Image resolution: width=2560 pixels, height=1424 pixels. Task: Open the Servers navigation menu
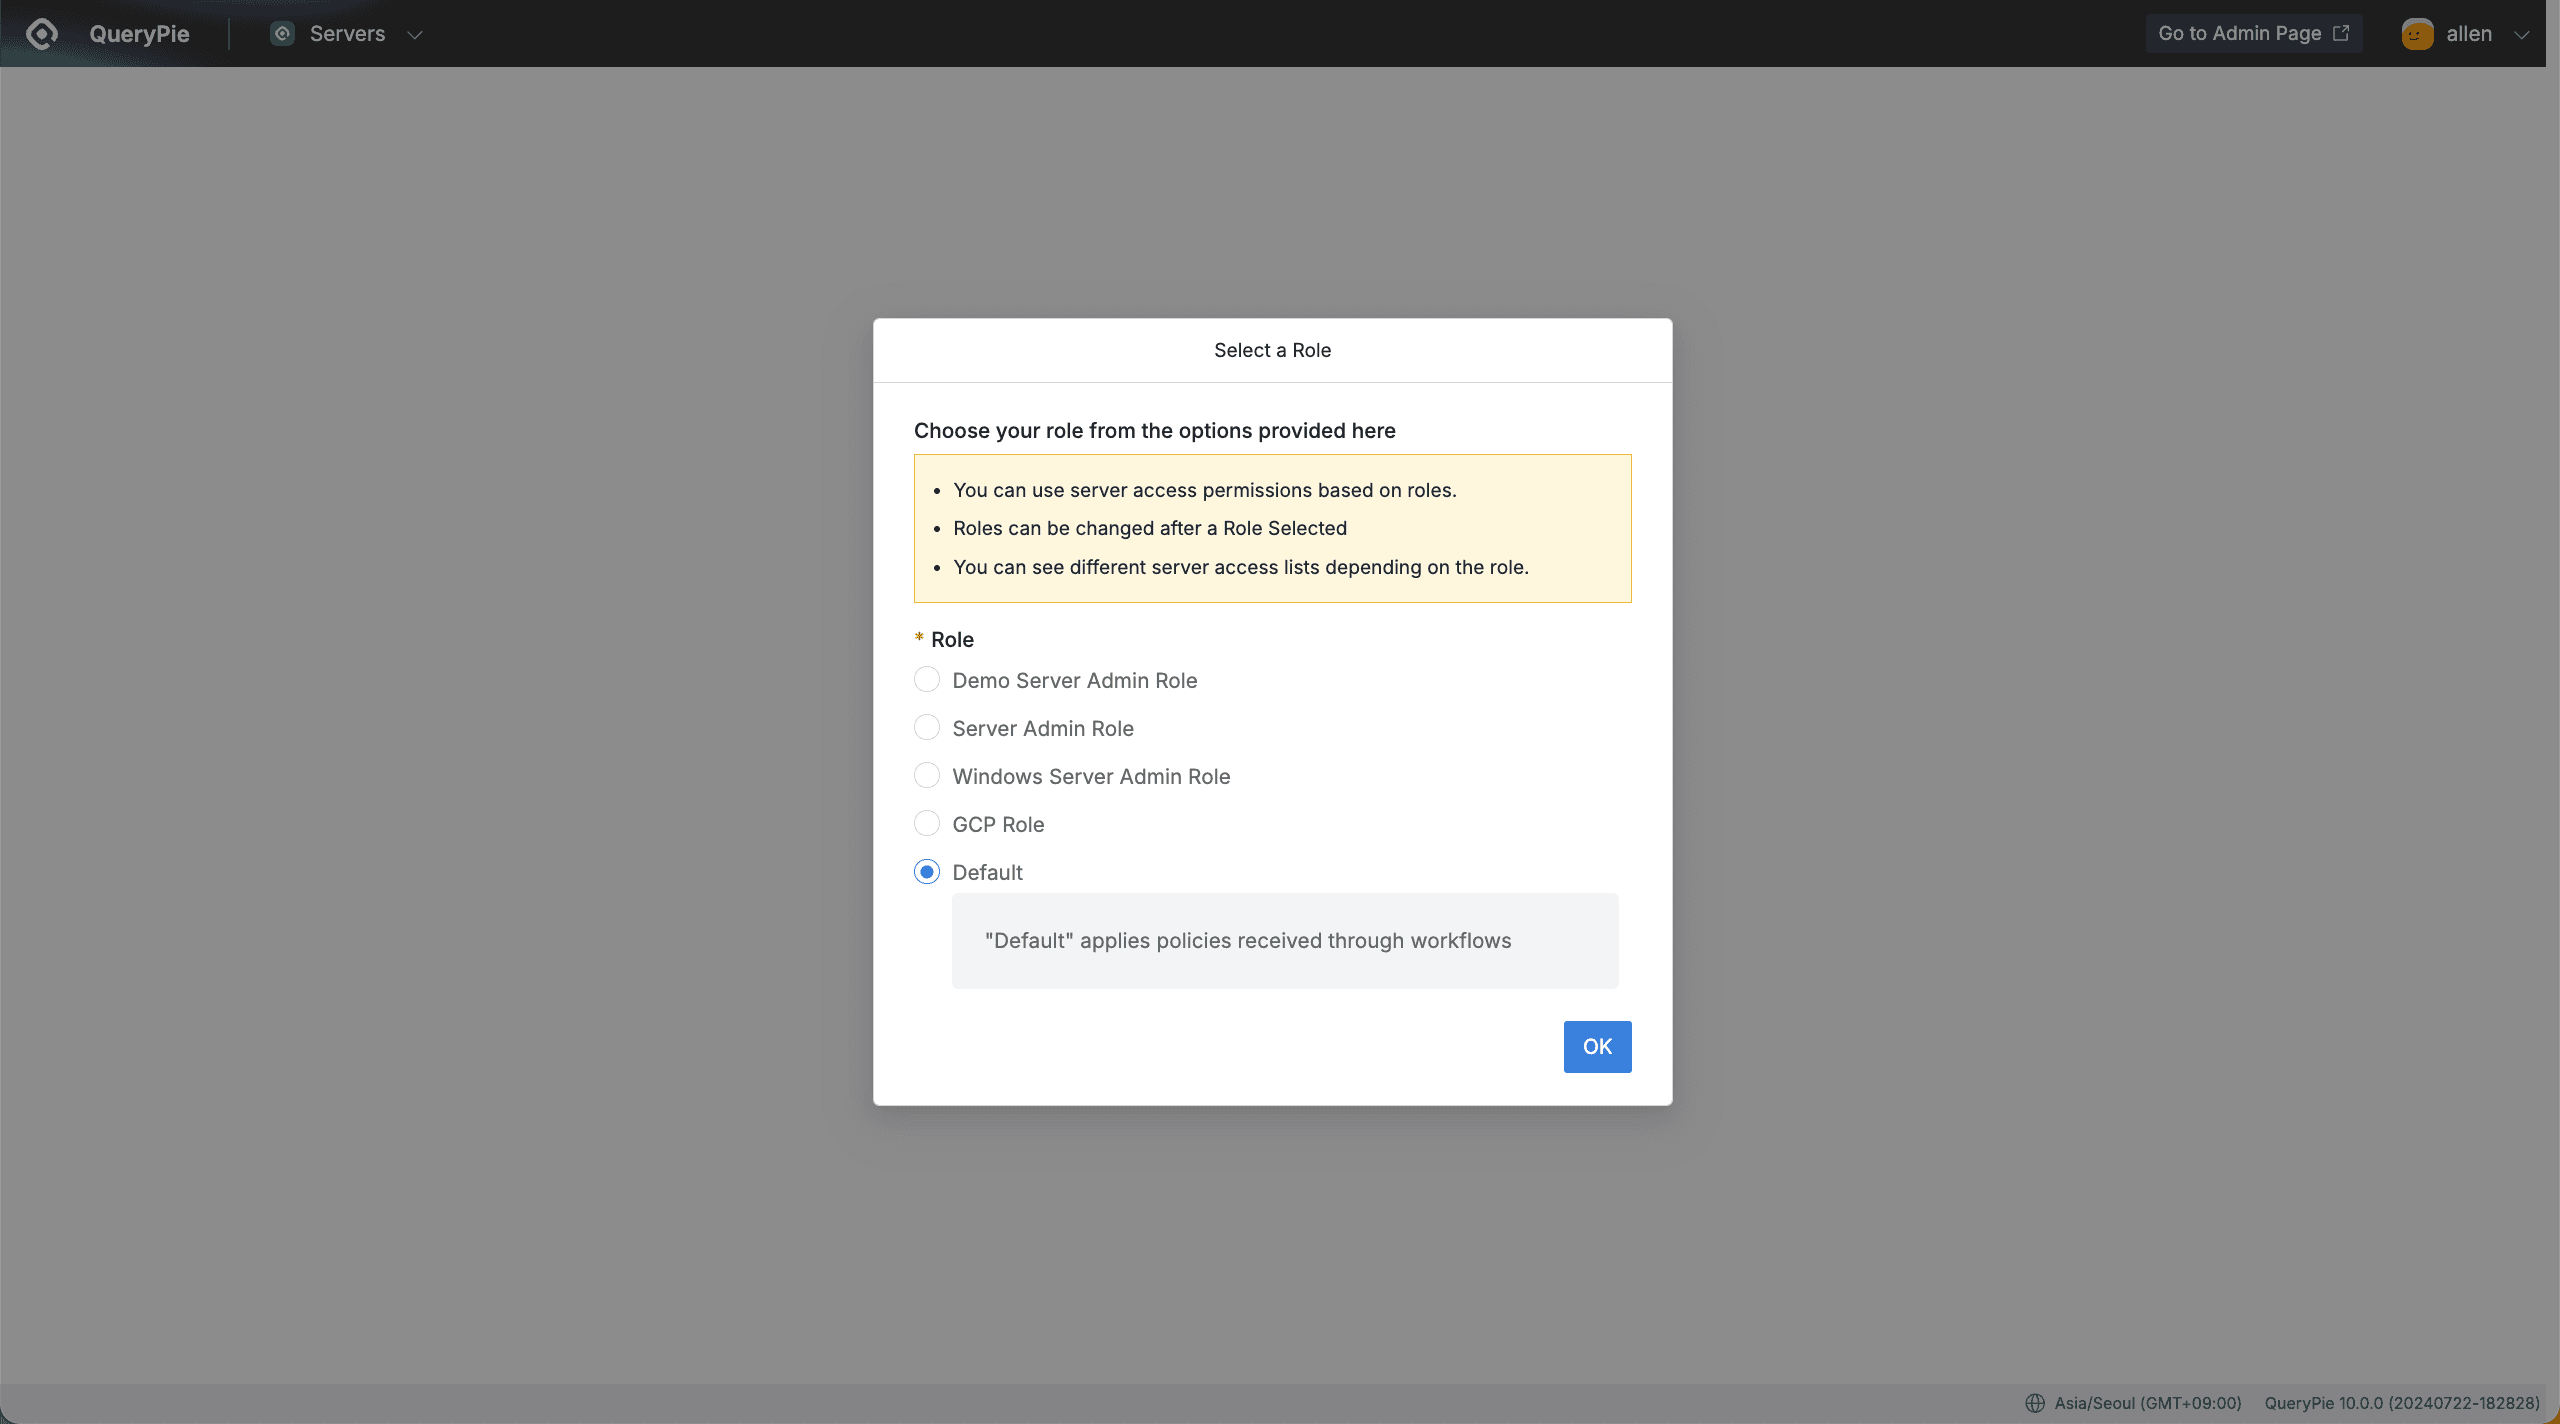coord(346,33)
